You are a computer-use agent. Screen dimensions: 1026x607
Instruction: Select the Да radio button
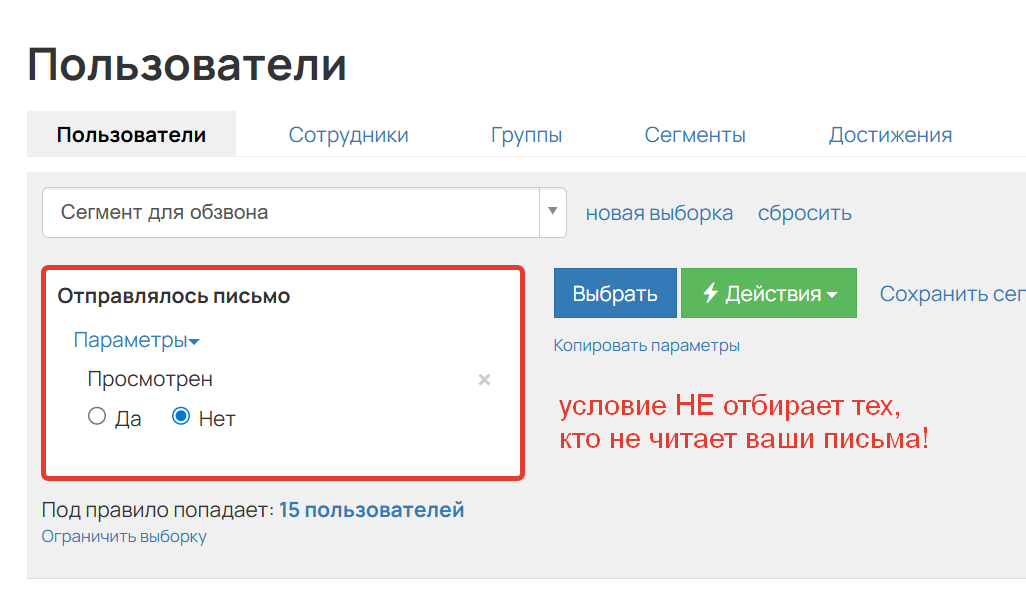click(97, 417)
